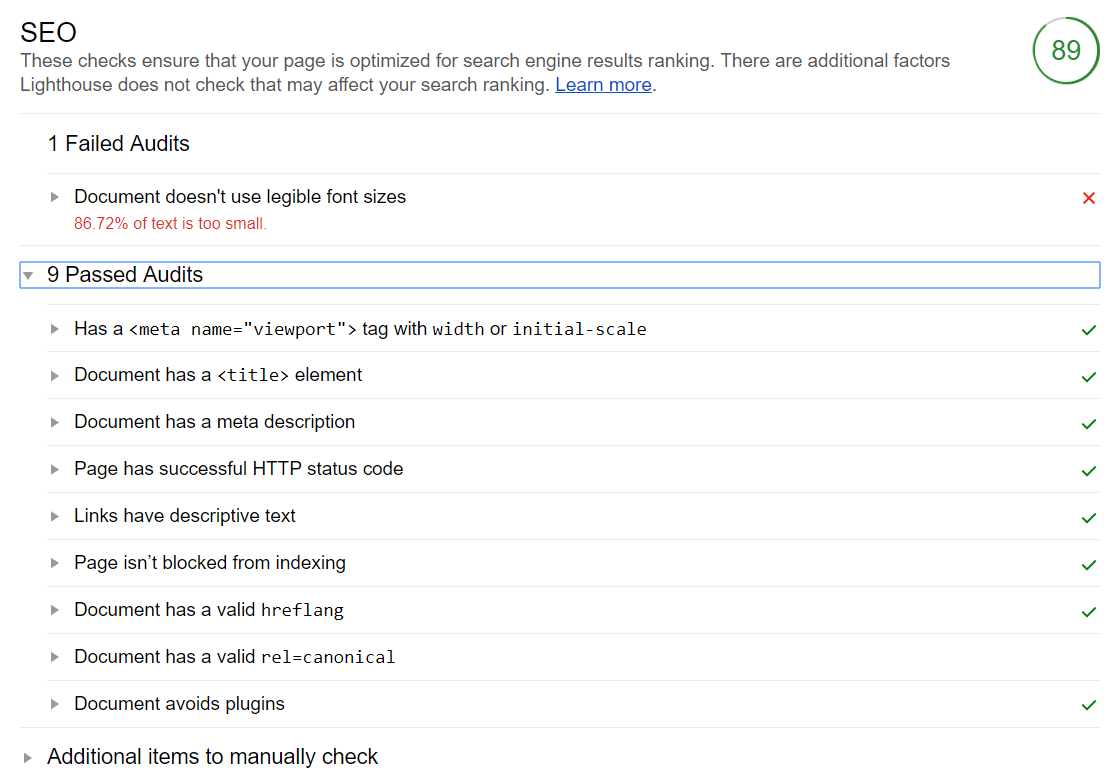Click the checkmark for HTTP status code audit
Viewport: 1115px width, 783px height.
[x=1088, y=471]
